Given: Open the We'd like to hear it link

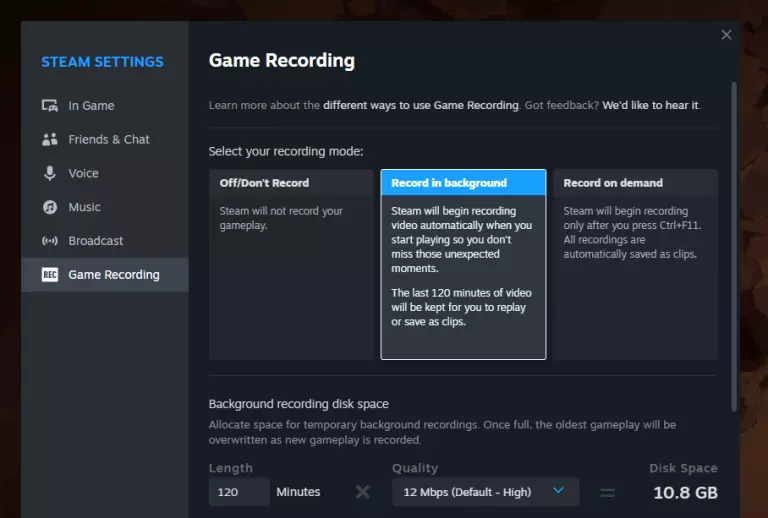Looking at the screenshot, I should click(x=650, y=105).
